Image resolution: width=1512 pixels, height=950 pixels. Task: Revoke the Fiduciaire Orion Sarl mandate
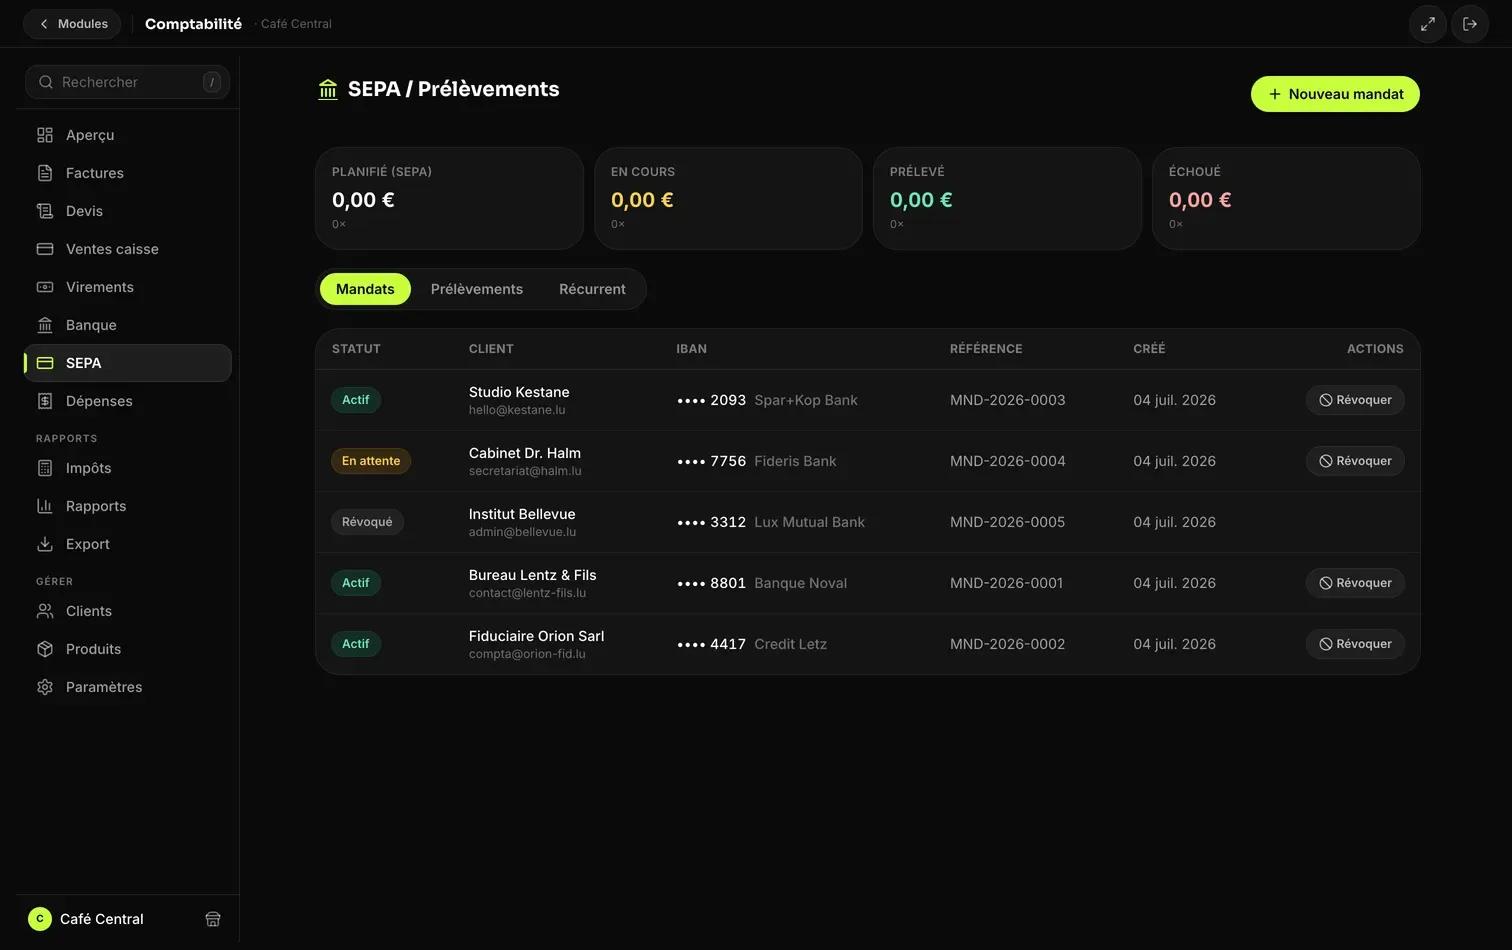point(1355,644)
